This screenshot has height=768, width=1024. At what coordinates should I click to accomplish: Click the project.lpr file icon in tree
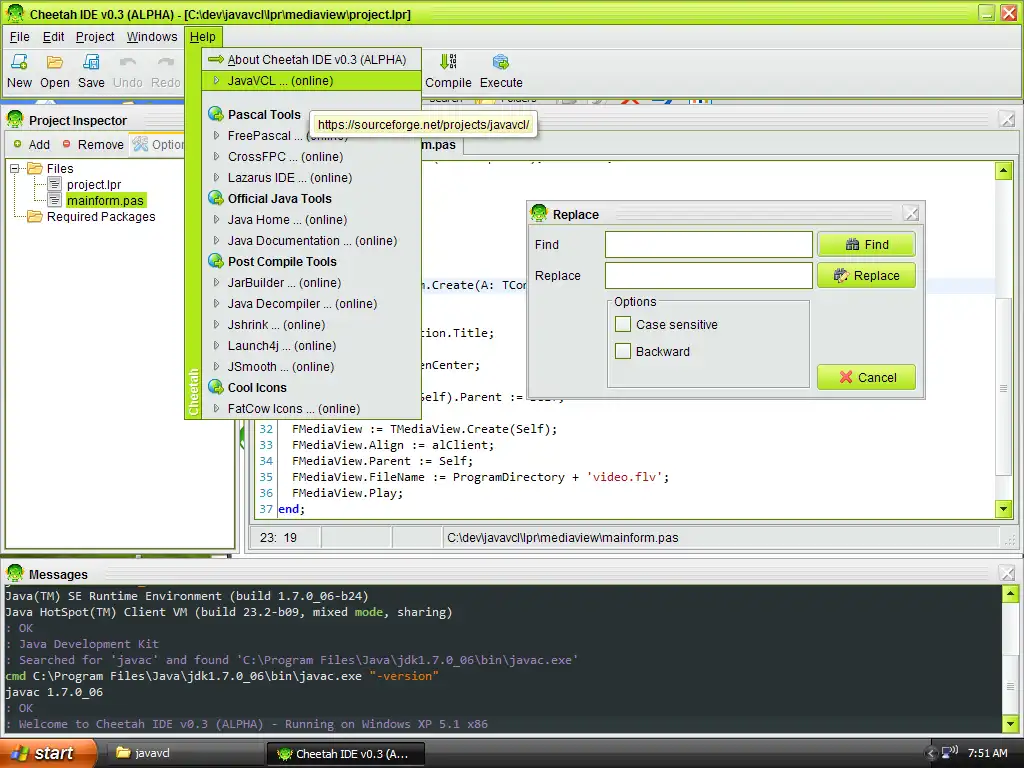point(55,185)
